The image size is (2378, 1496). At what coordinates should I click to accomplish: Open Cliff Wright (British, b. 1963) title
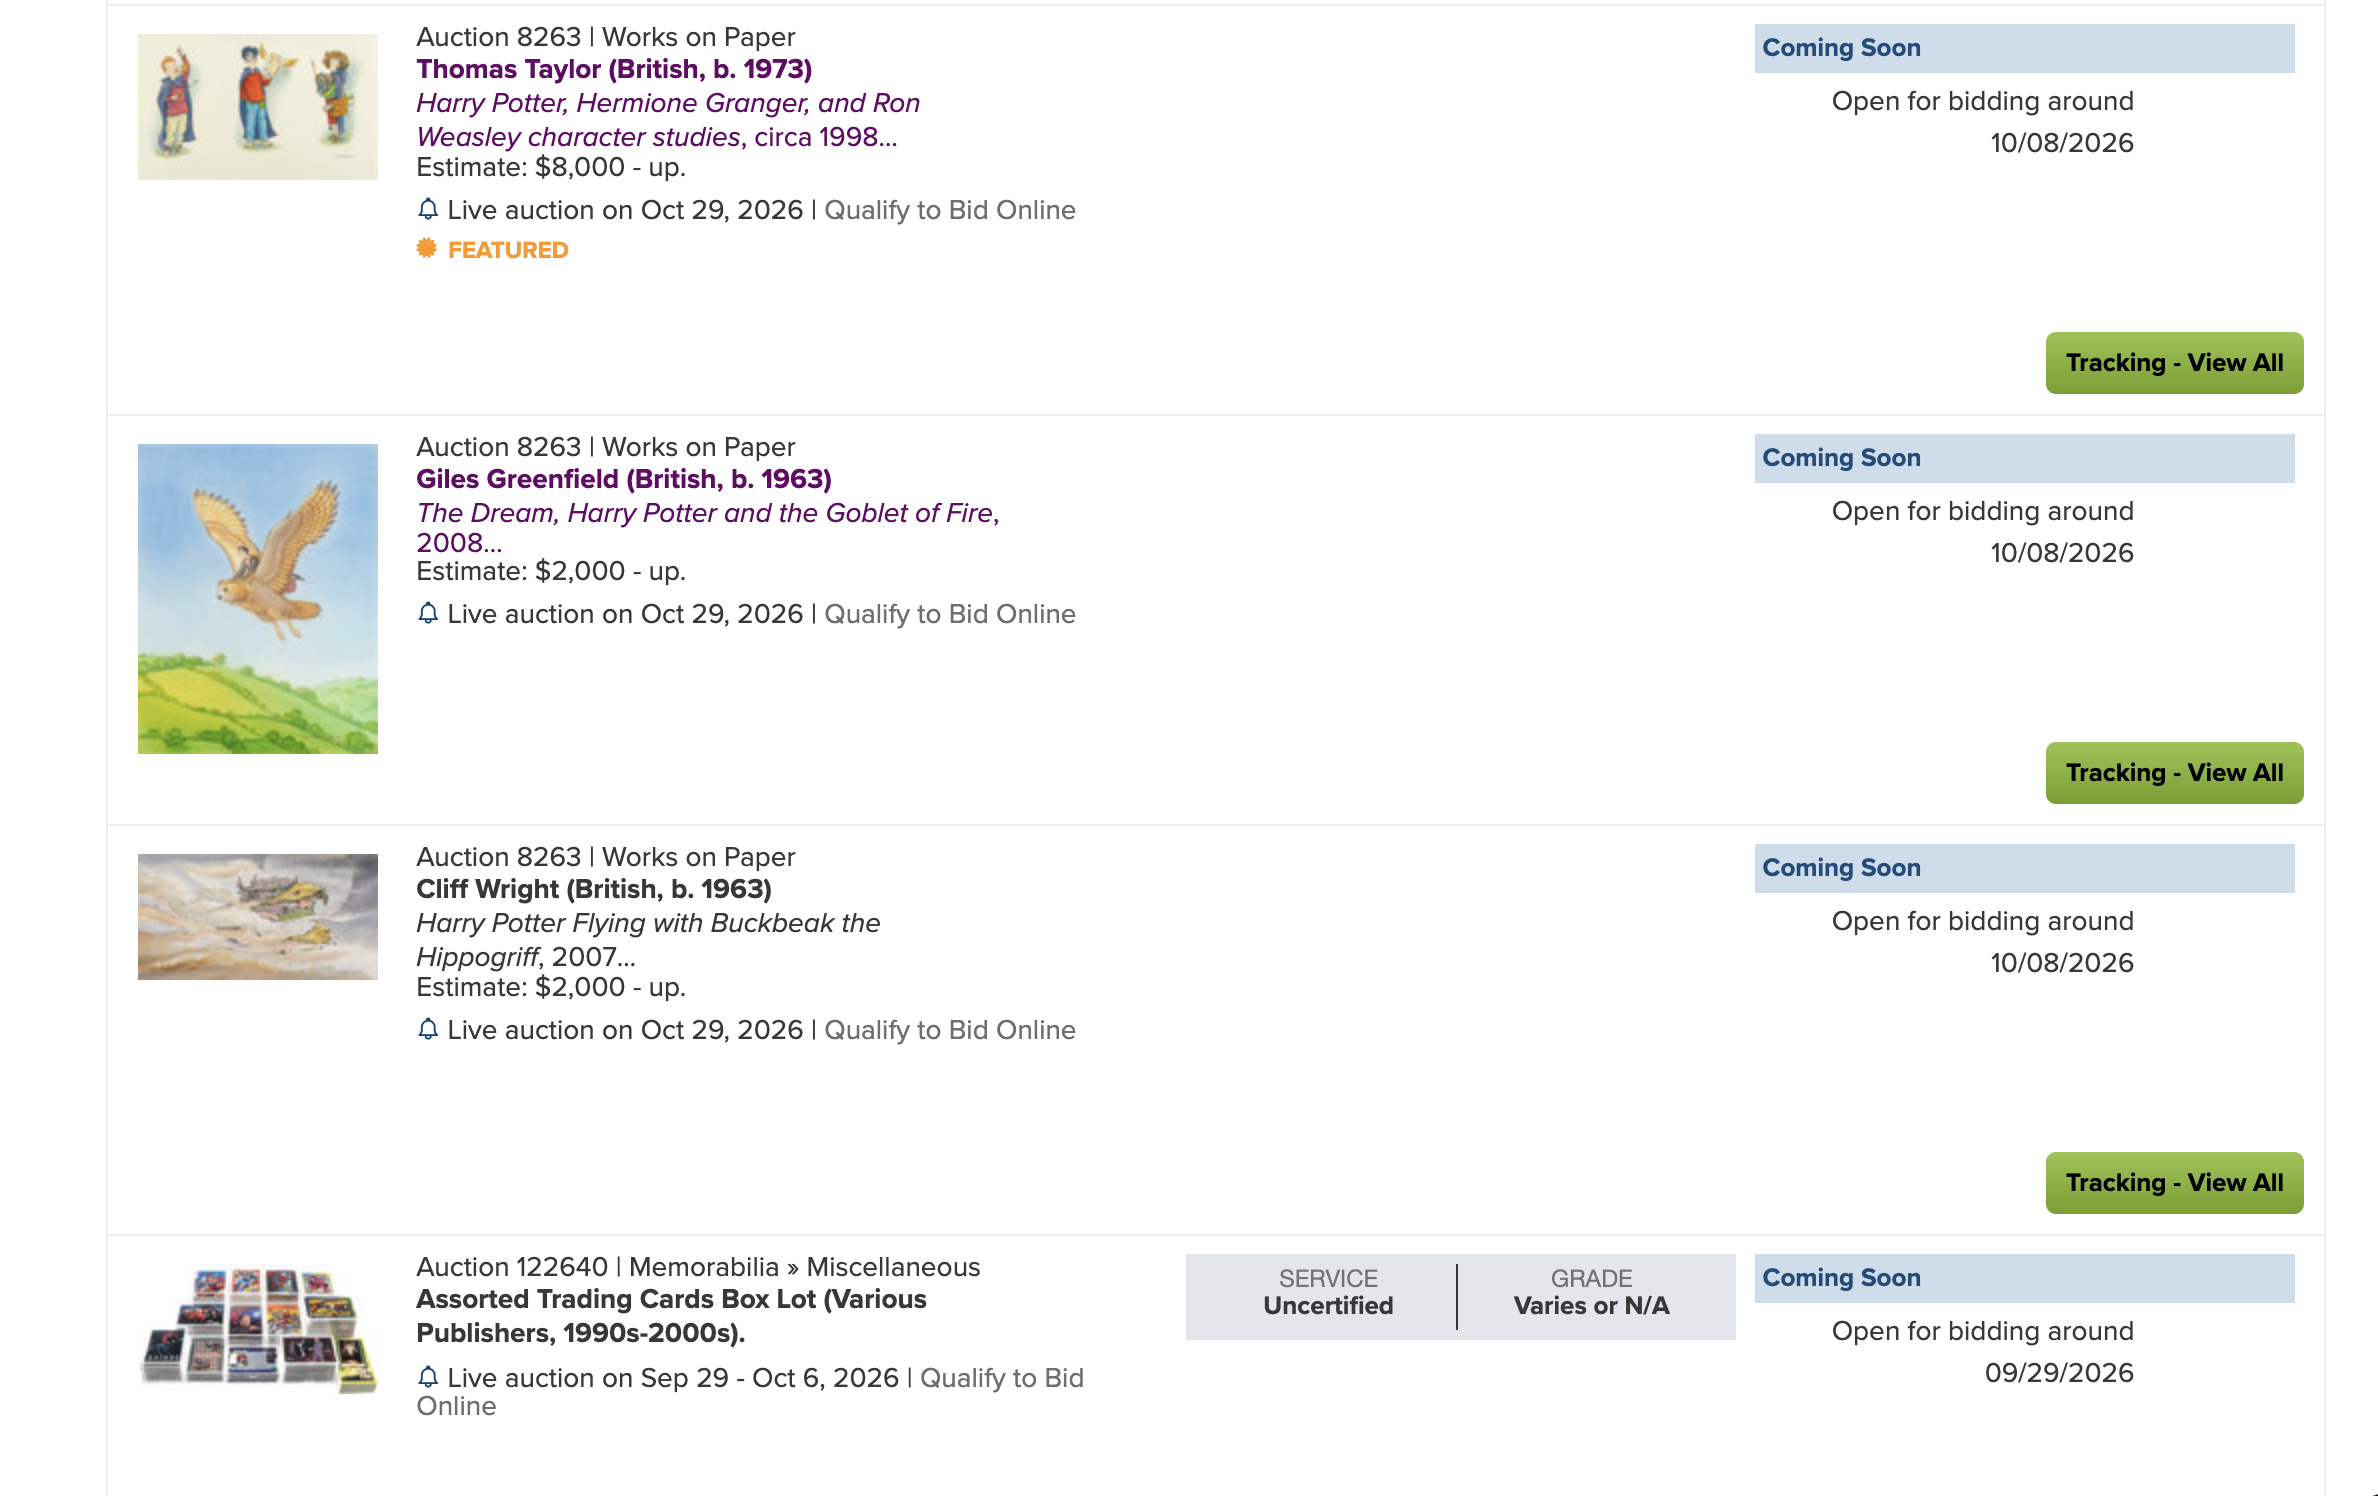[x=594, y=889]
